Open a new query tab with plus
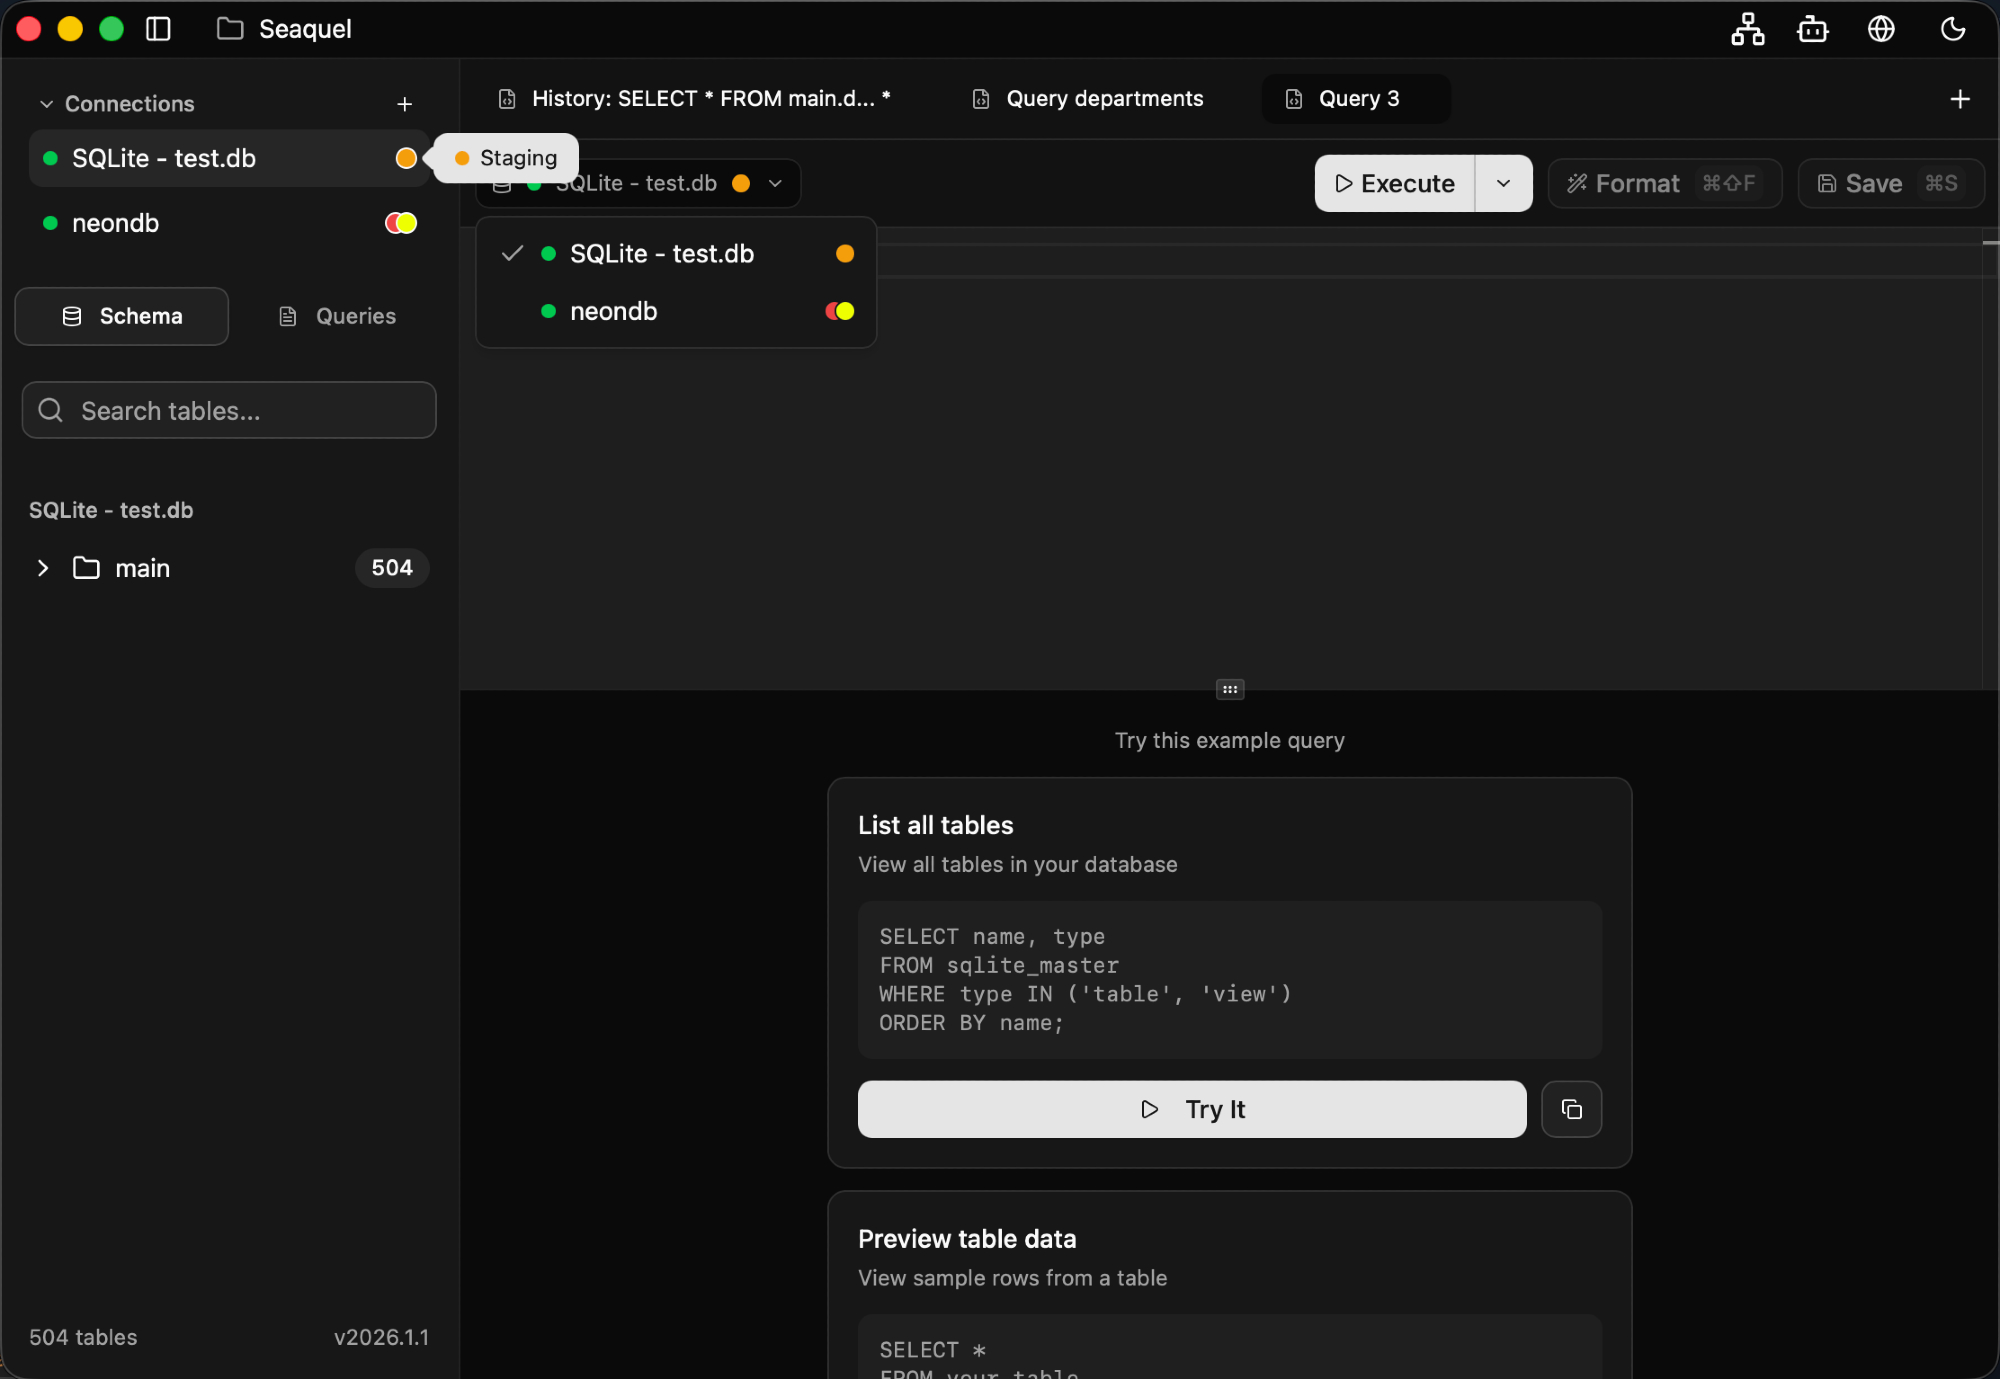Image resolution: width=2000 pixels, height=1379 pixels. pyautogui.click(x=1959, y=99)
